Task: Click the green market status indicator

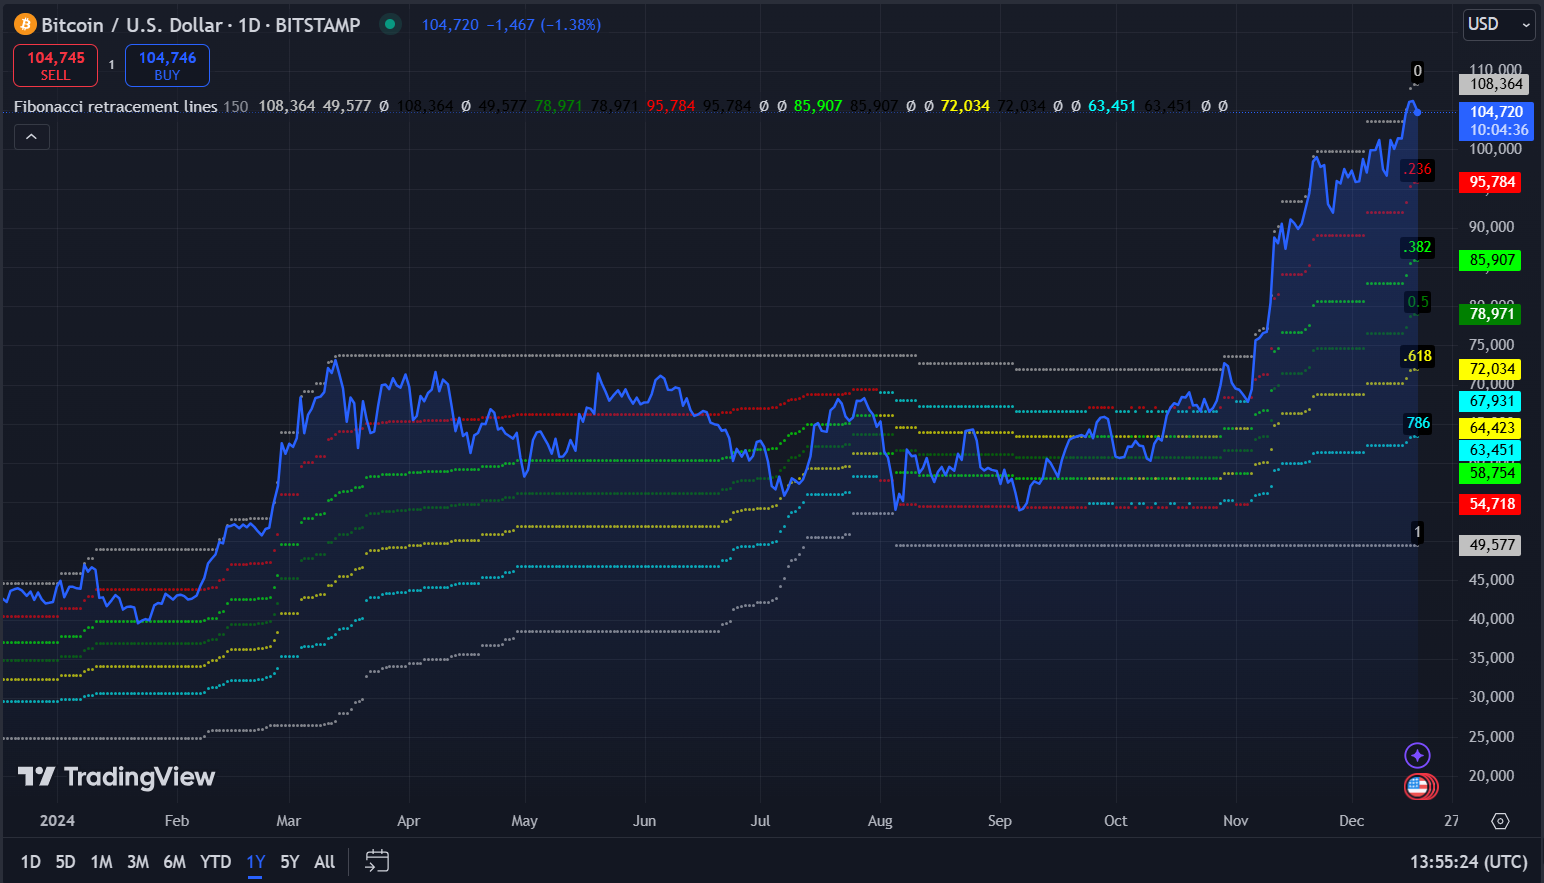Action: tap(390, 25)
